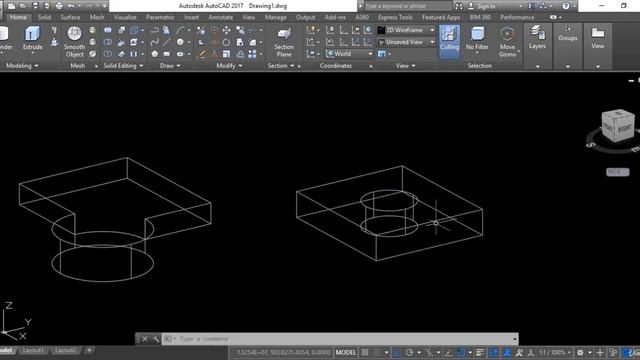640x360 pixels.
Task: Toggle object snap in status bar
Action: (461, 352)
